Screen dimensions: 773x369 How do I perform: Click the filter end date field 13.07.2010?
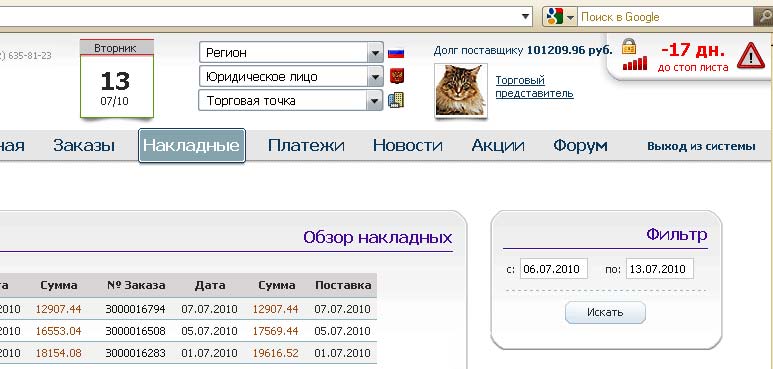[660, 269]
